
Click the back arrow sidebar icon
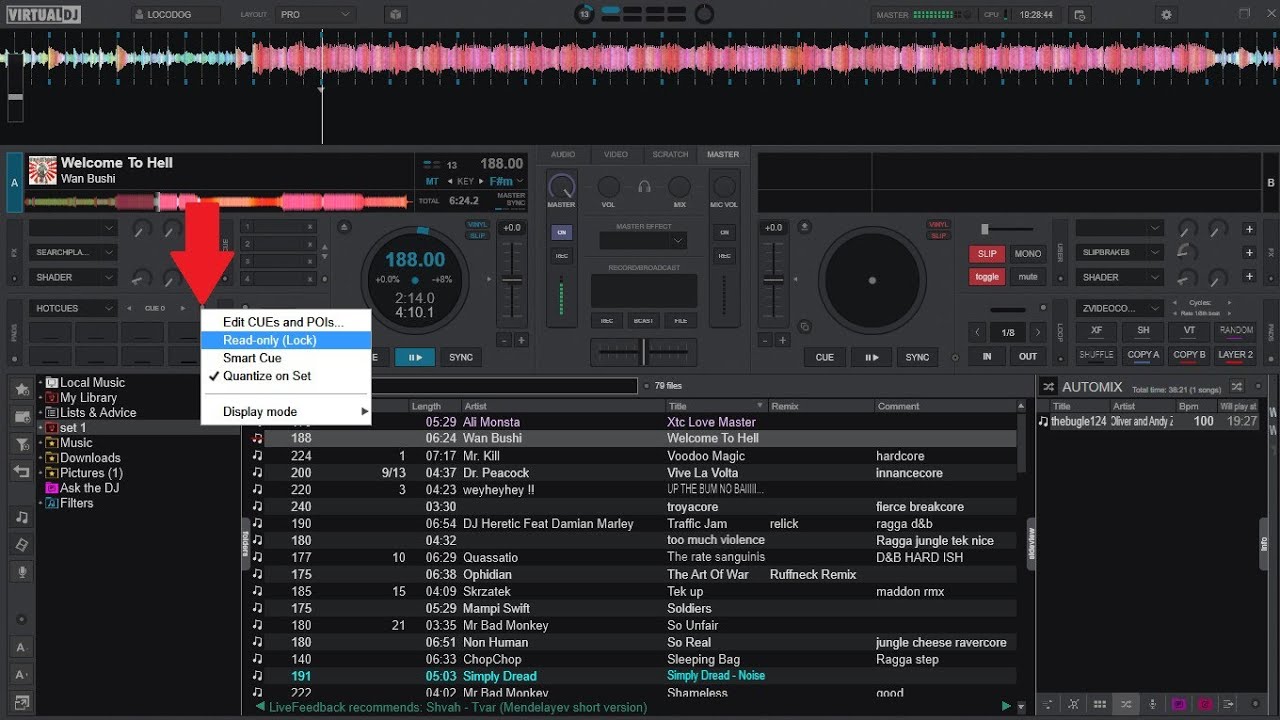click(21, 471)
